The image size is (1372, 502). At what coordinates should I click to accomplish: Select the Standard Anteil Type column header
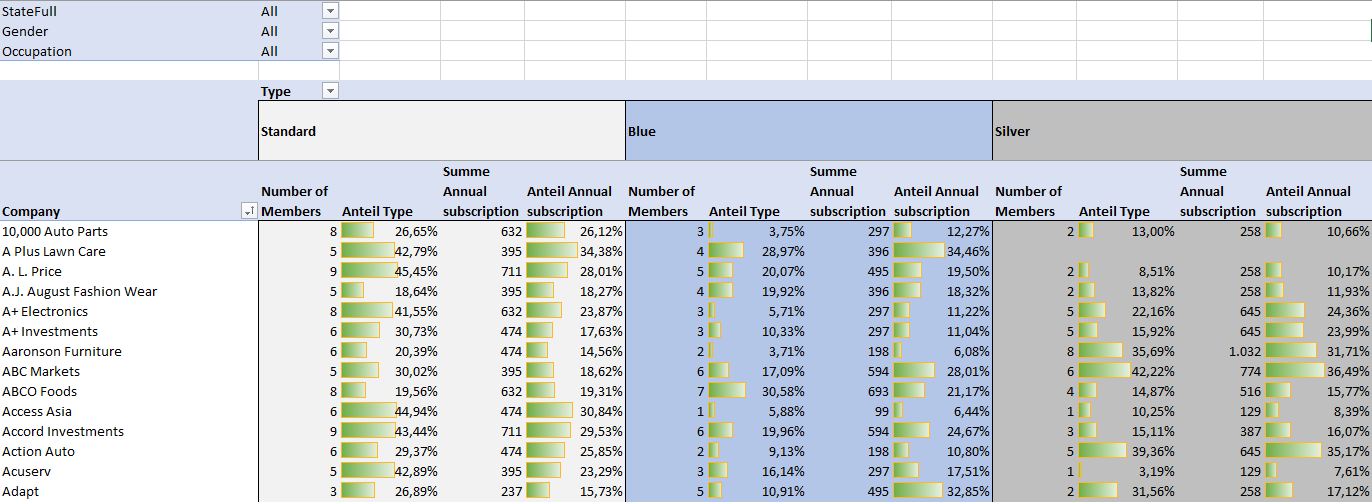tap(390, 191)
